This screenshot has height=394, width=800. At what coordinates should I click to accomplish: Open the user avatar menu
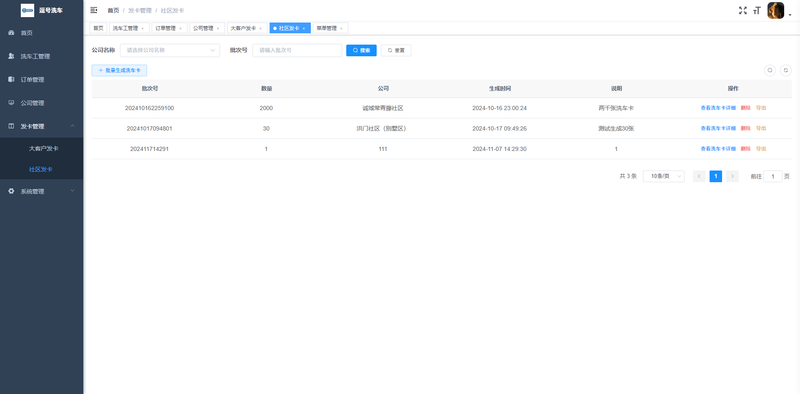[x=776, y=10]
